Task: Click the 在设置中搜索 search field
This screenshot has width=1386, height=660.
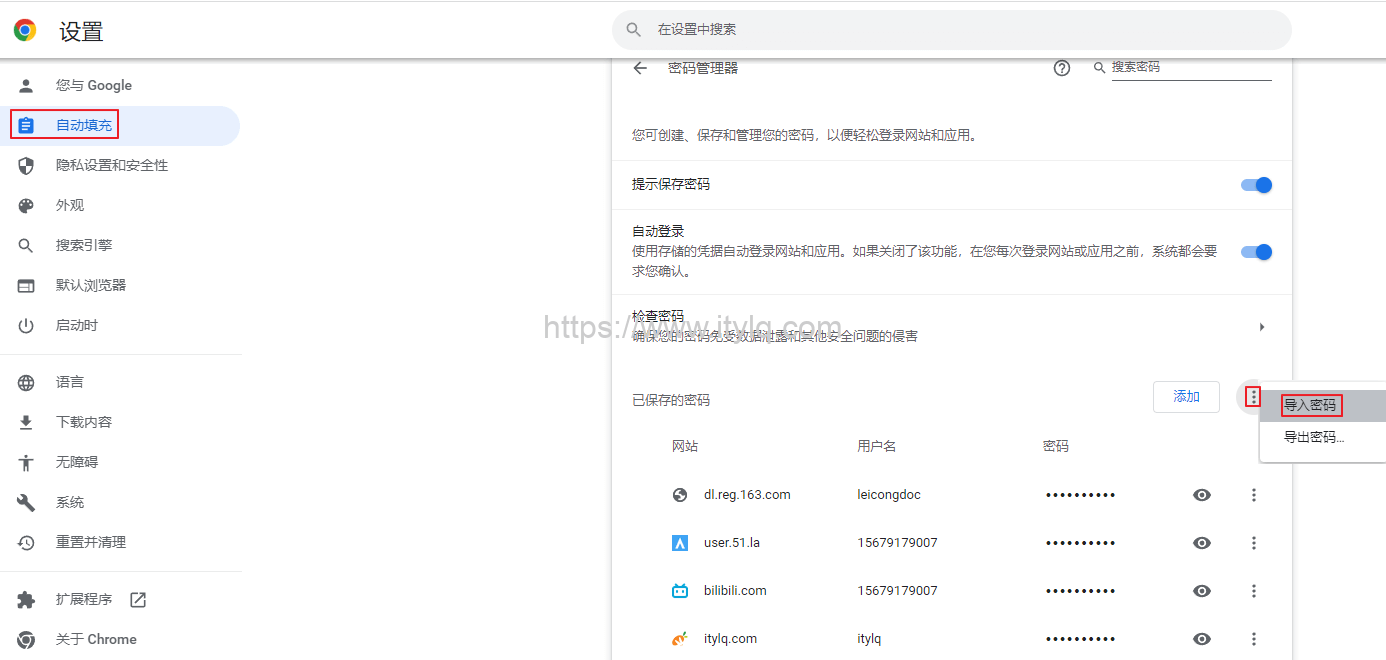Action: tap(950, 30)
